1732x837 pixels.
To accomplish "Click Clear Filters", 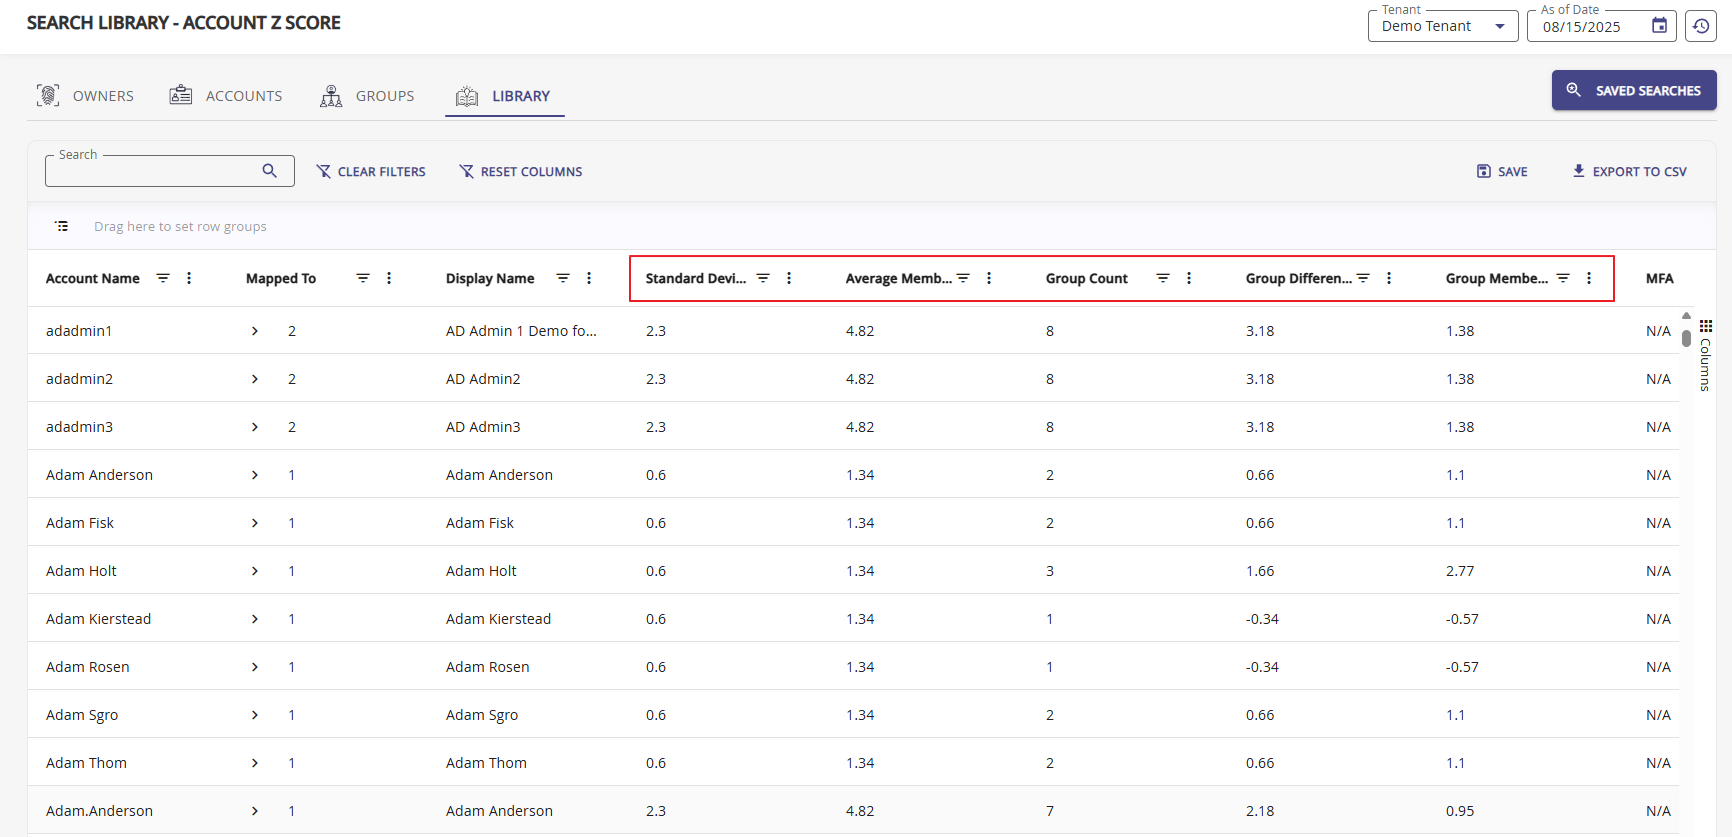I will tap(371, 171).
